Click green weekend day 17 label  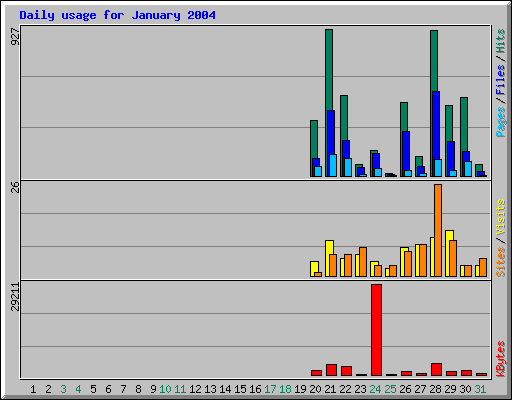click(x=270, y=389)
